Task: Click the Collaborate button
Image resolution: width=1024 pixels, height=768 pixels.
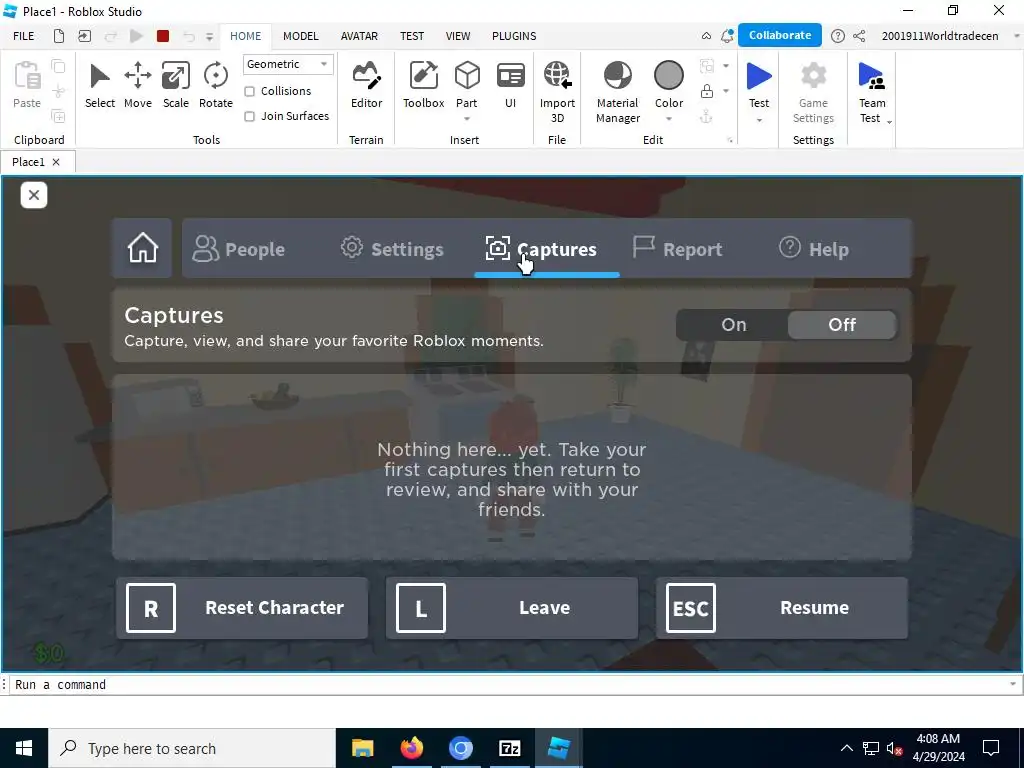Action: coord(780,35)
